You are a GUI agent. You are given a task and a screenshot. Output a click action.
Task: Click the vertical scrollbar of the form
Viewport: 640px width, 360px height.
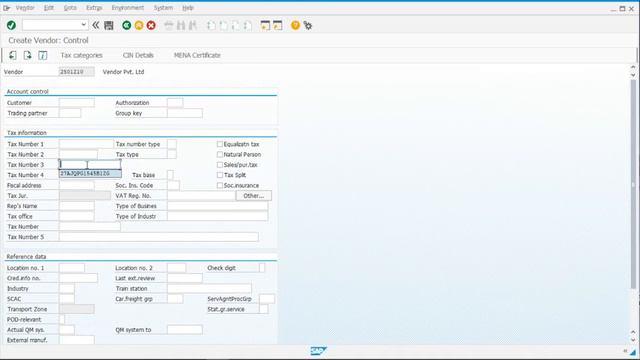click(633, 184)
